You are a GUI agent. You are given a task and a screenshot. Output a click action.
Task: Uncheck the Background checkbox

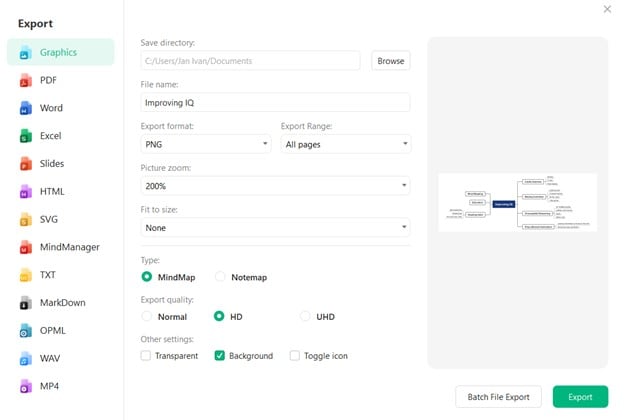220,356
